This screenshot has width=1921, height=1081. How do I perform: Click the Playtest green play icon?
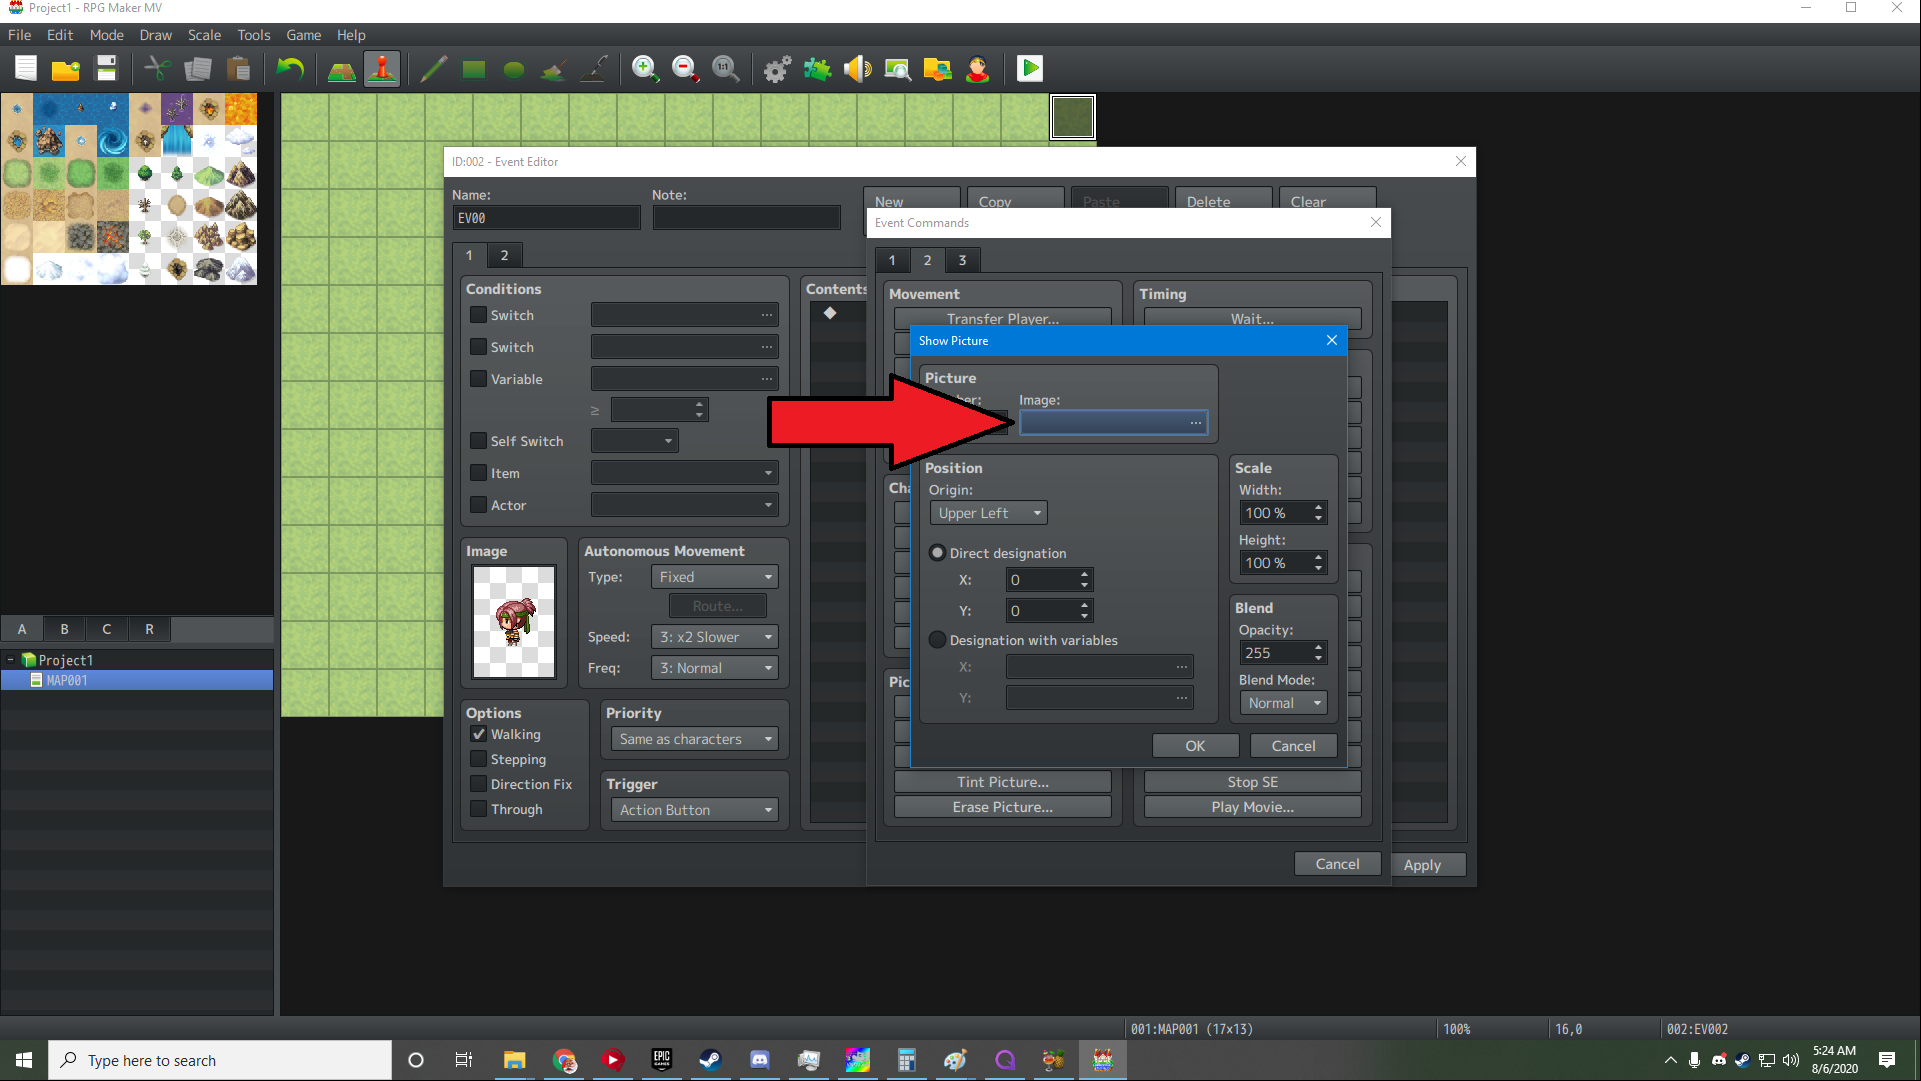pyautogui.click(x=1029, y=68)
